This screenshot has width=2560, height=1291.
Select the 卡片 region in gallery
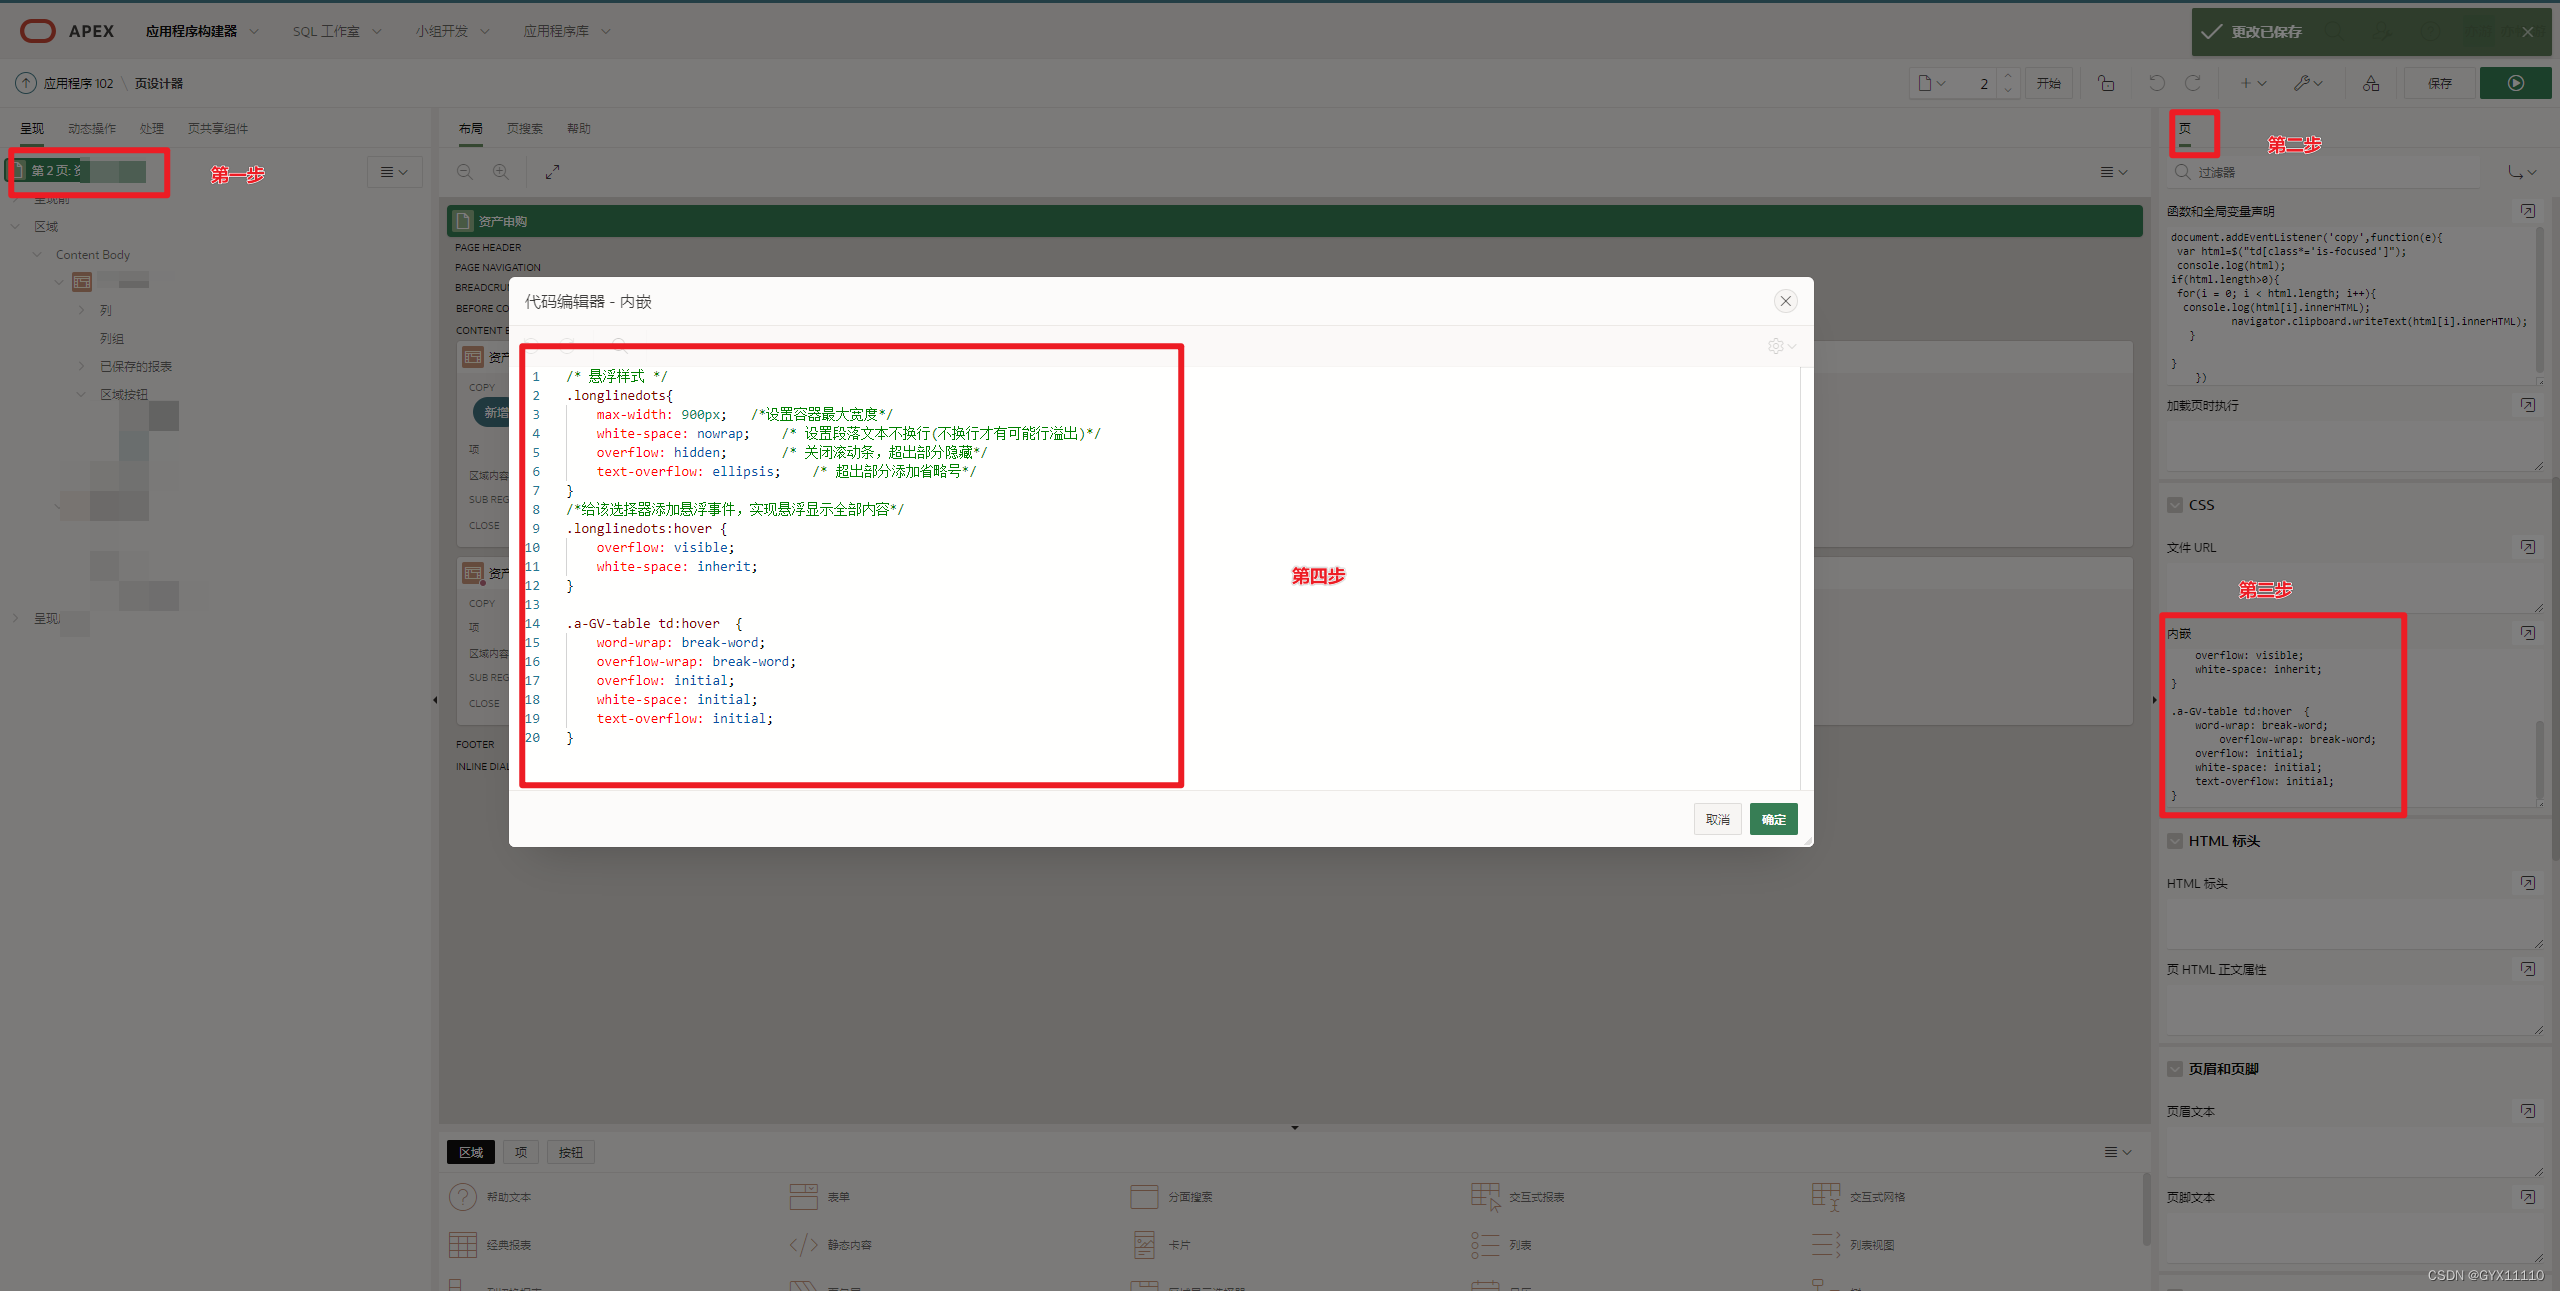pos(1161,1245)
